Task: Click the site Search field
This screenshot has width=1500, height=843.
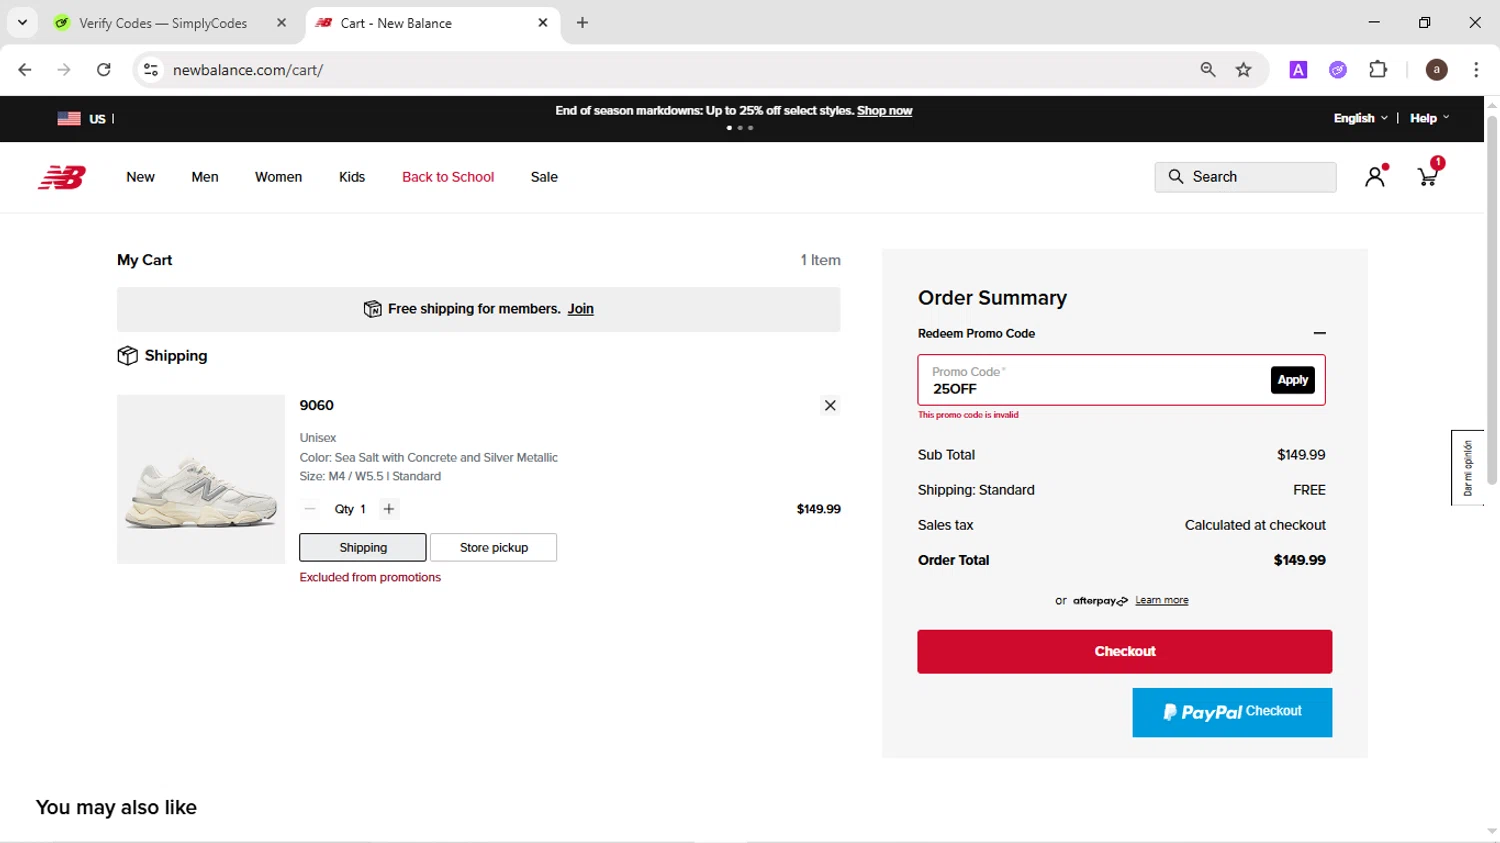Action: [1245, 177]
